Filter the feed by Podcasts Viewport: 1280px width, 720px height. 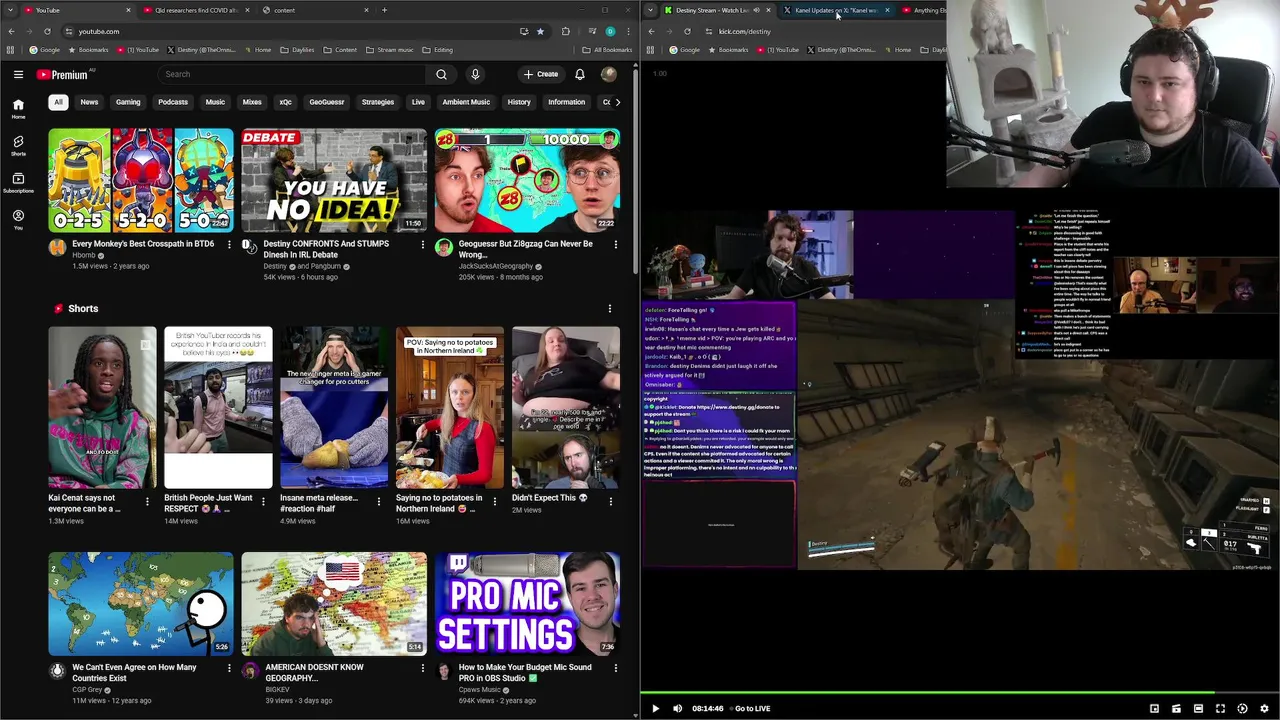click(x=173, y=102)
